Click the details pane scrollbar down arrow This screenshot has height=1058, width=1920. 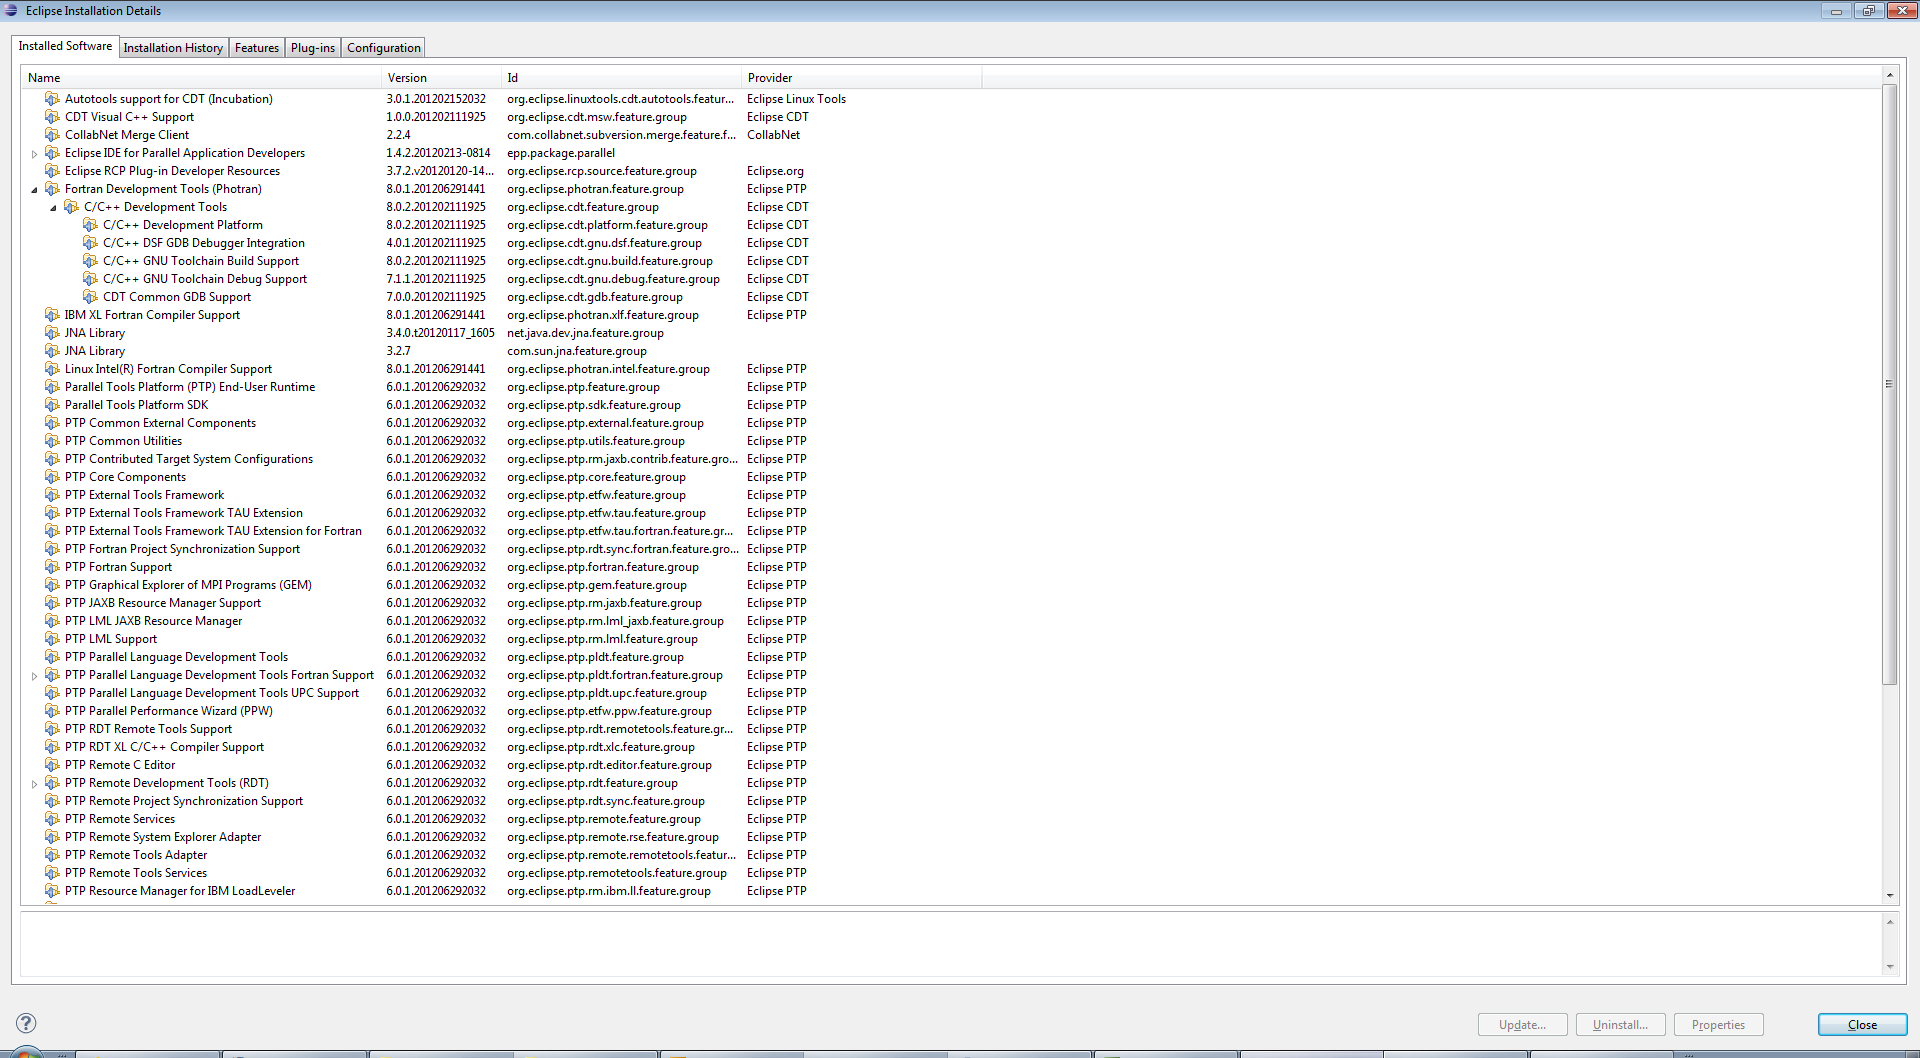click(x=1889, y=967)
